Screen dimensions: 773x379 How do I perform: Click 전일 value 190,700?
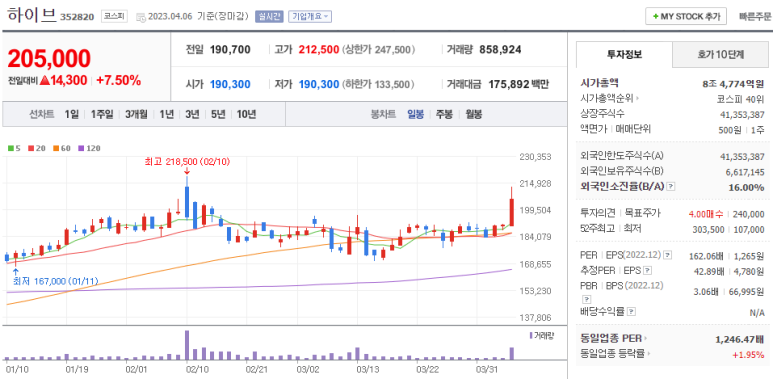(230, 50)
